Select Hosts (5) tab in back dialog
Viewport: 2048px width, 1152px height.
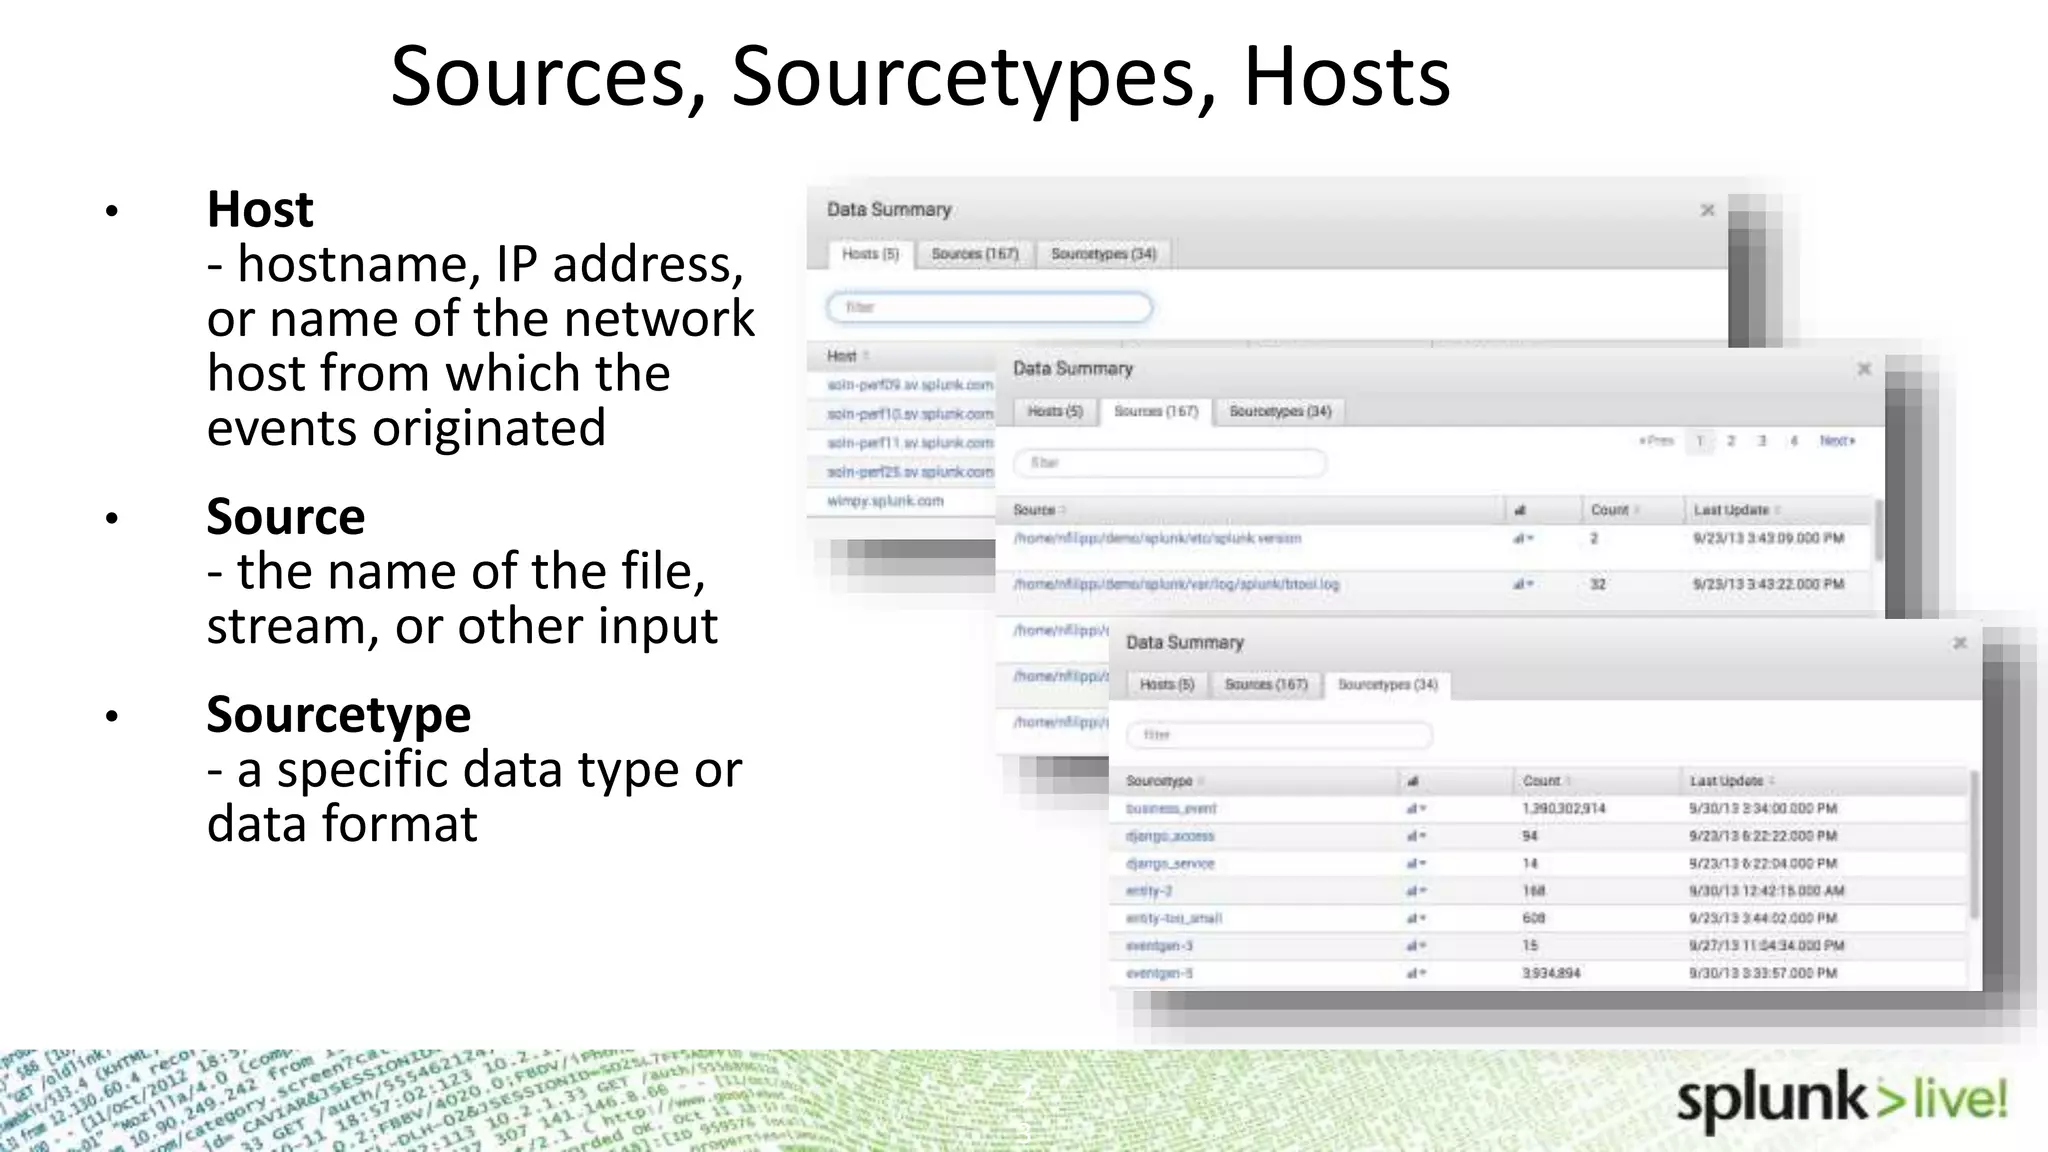click(870, 254)
